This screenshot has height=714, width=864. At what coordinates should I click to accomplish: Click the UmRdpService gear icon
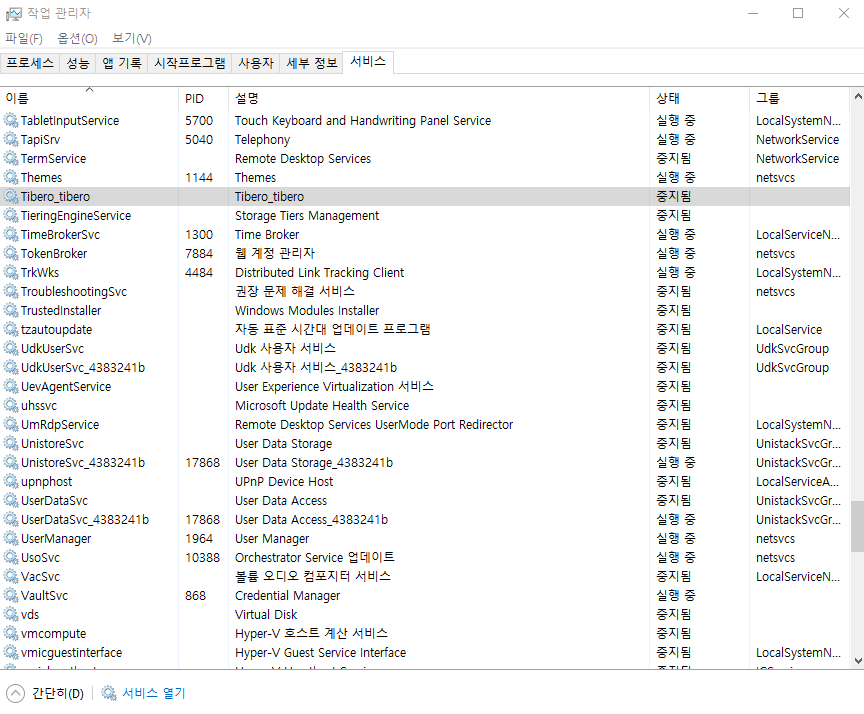point(11,424)
